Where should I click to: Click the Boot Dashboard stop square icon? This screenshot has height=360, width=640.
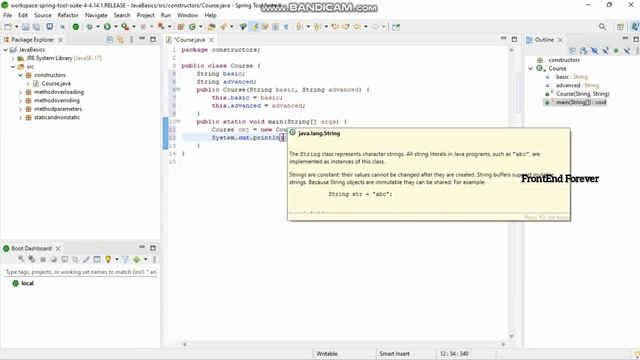(43, 260)
